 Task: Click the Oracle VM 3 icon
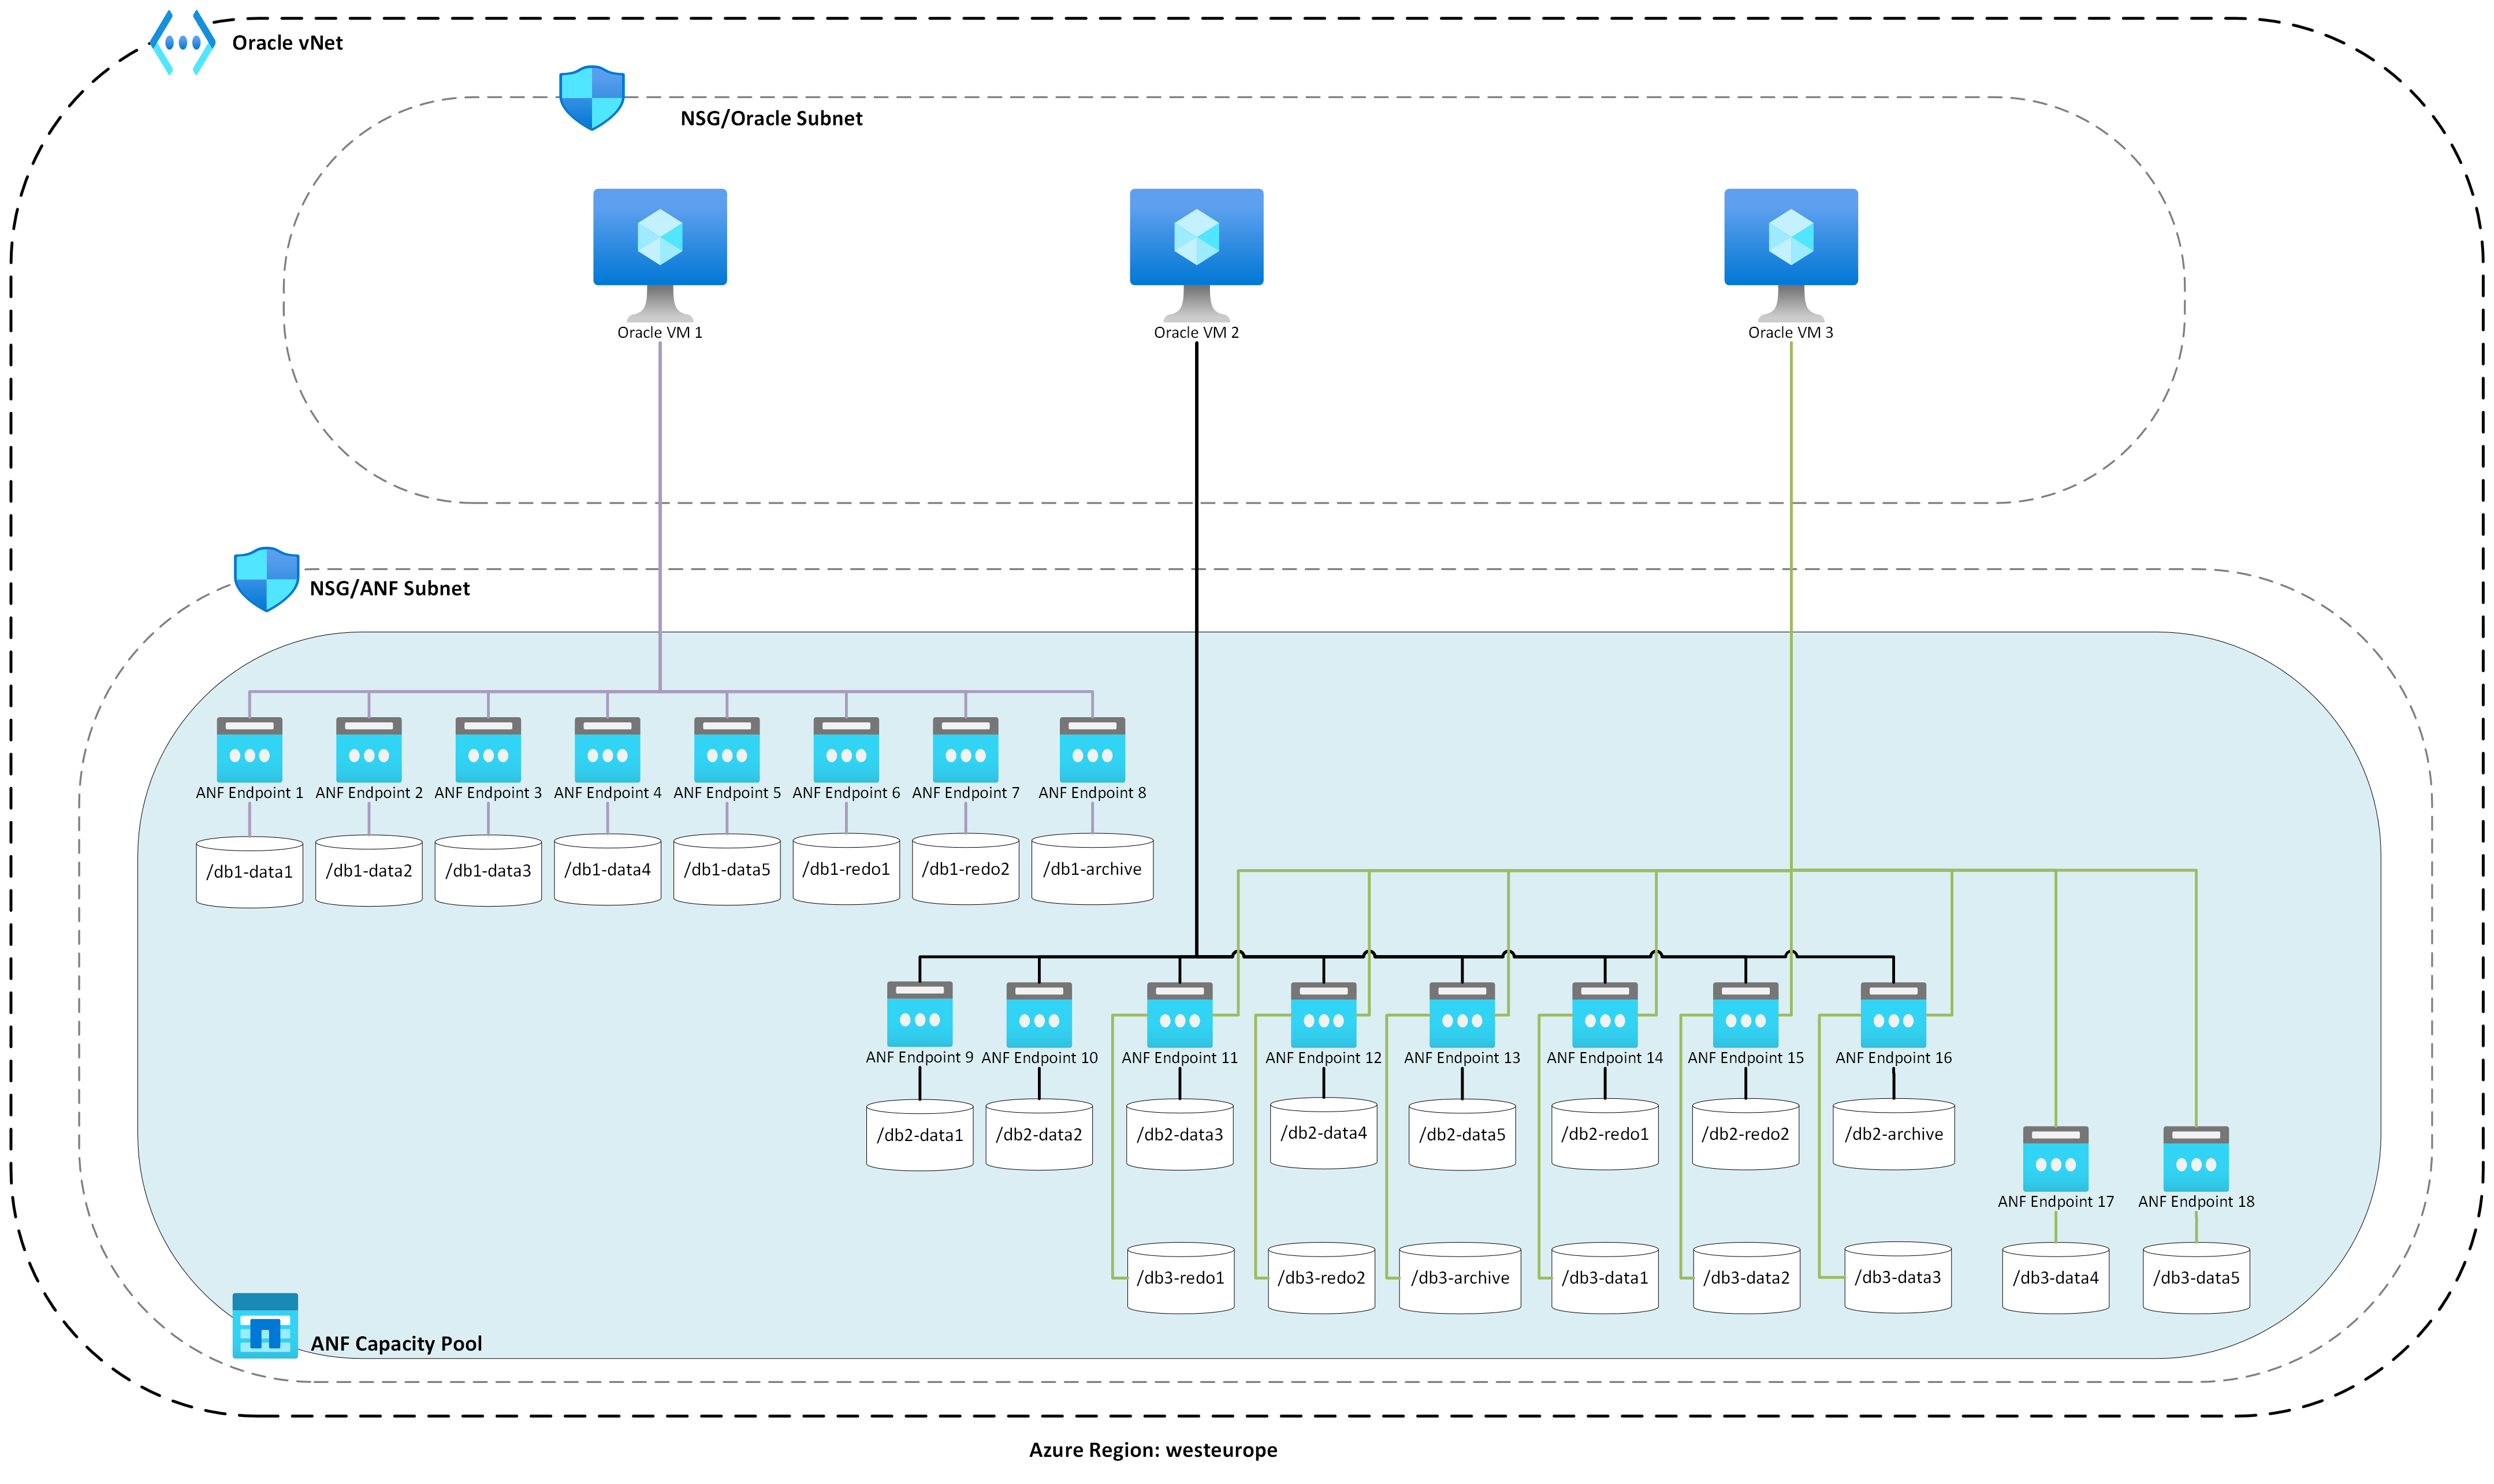coord(1790,241)
